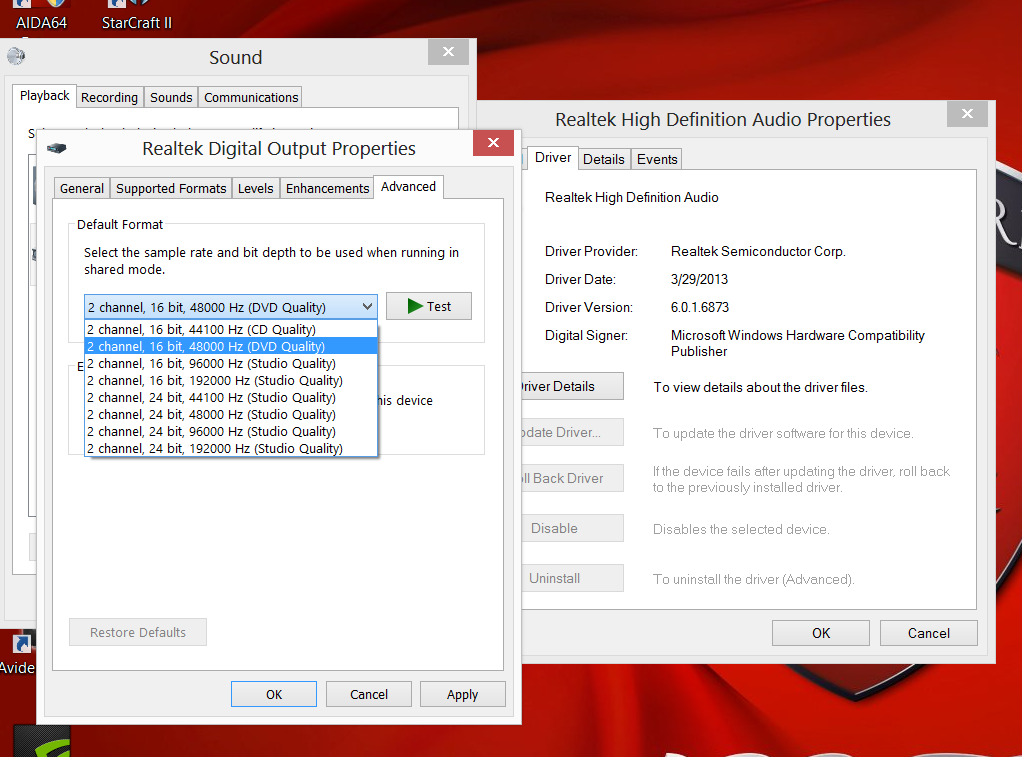The image size is (1022, 757).
Task: Open Events tab in Realtek Audio Properties
Action: [x=657, y=159]
